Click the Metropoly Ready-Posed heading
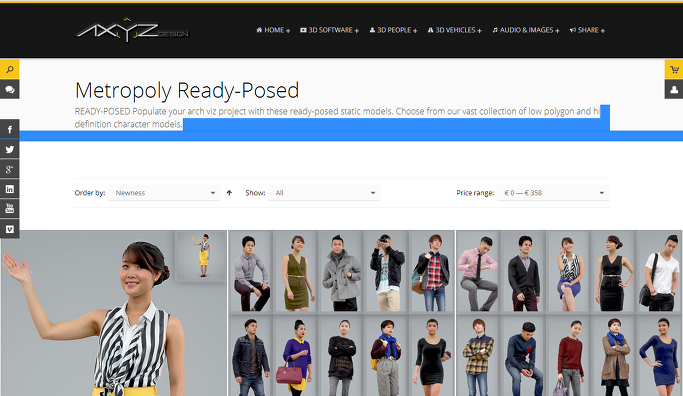The image size is (683, 396). point(187,90)
